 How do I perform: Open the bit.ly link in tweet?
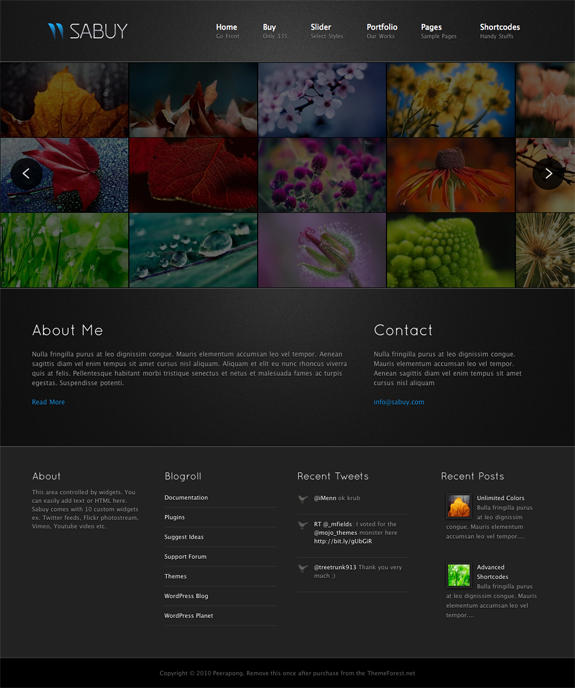click(343, 541)
